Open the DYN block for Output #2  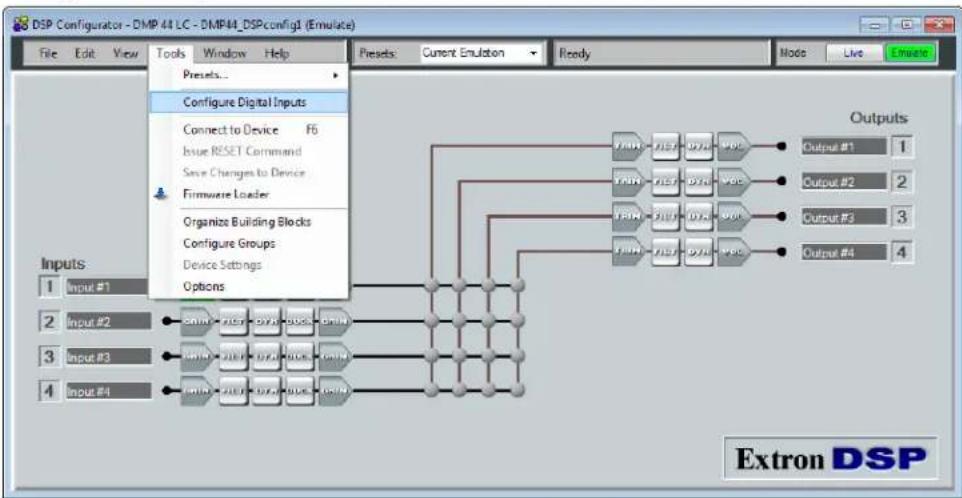point(699,182)
